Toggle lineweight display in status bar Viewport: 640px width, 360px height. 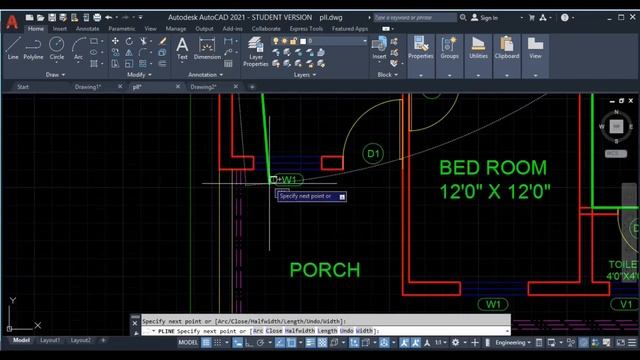point(311,342)
